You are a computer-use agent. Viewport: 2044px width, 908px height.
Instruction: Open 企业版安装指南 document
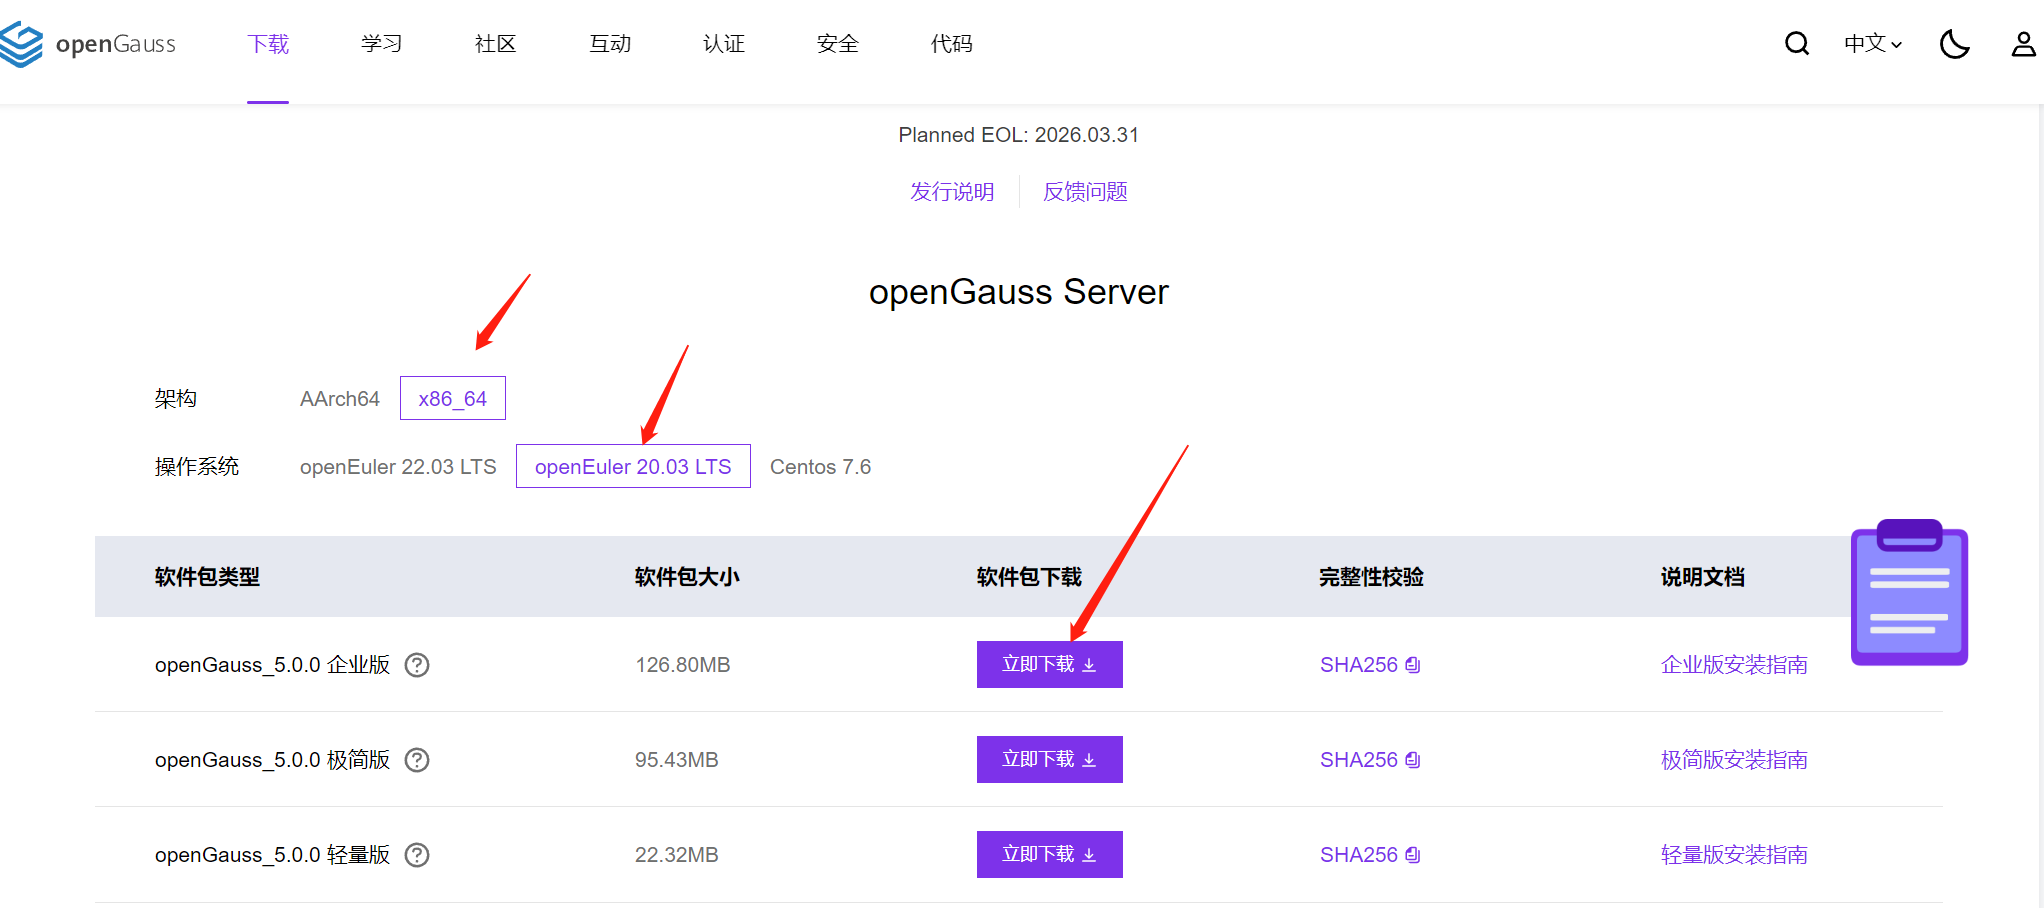pos(1734,665)
